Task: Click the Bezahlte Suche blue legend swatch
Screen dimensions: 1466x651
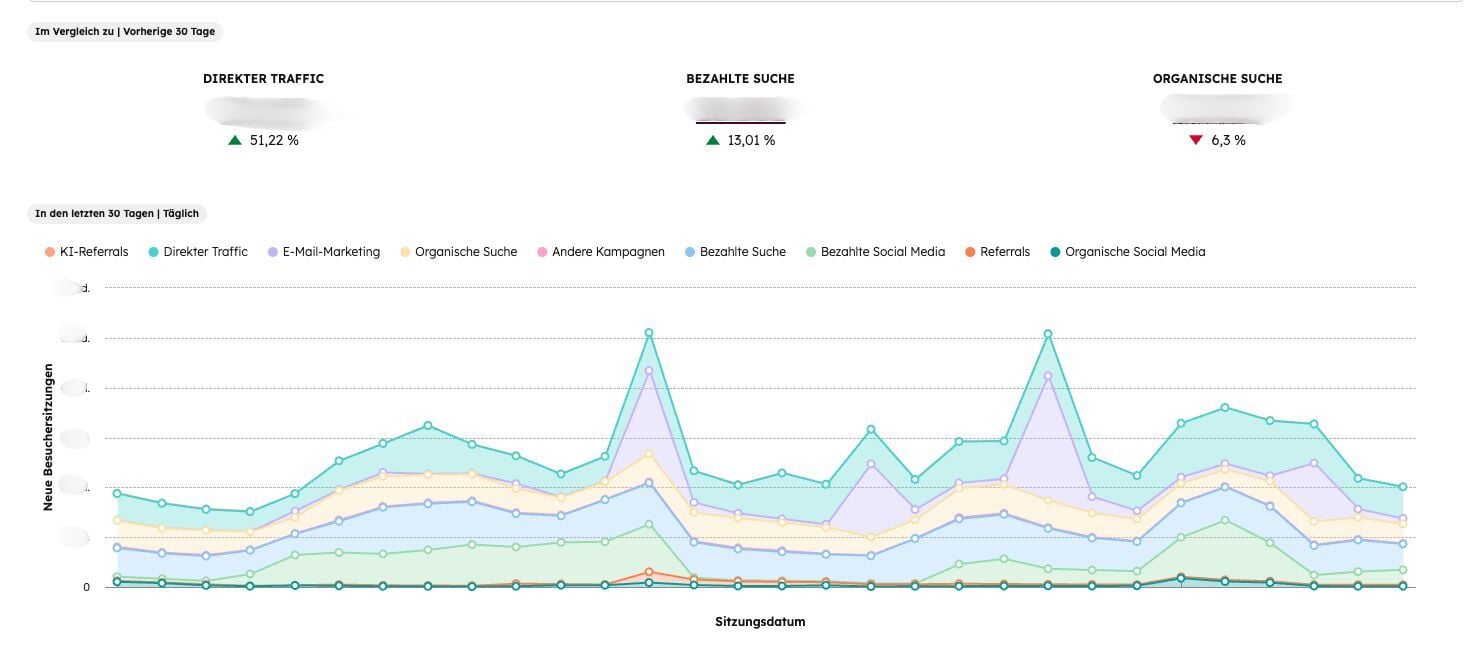Action: tap(689, 252)
